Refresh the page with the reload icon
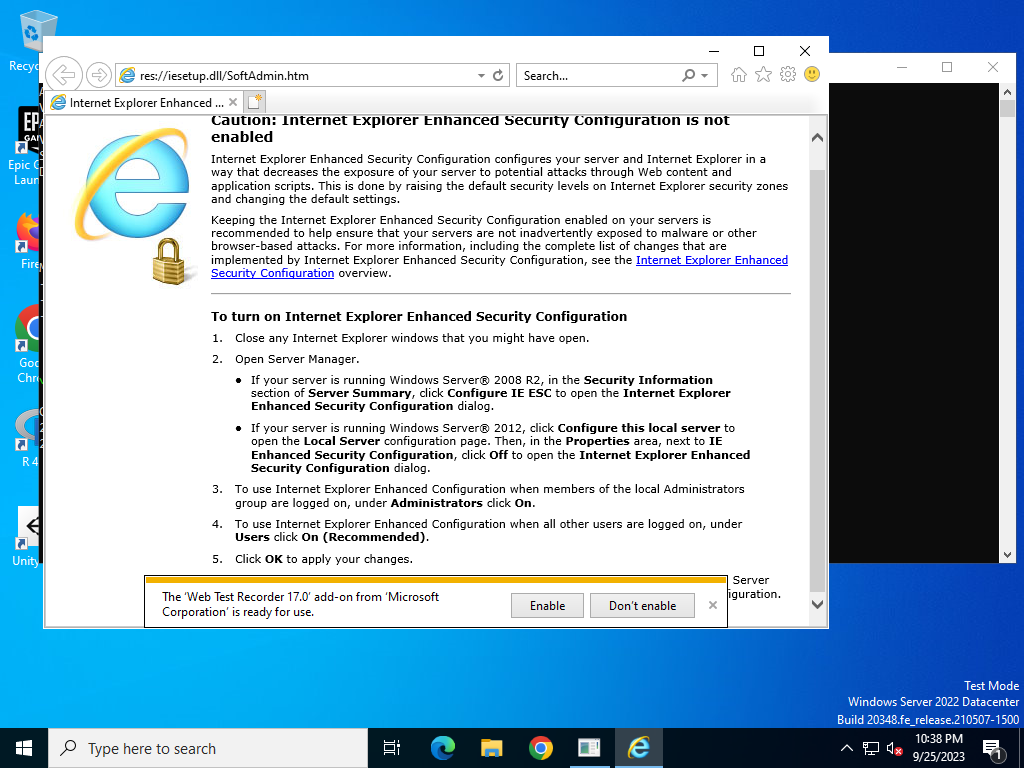1024x768 pixels. (x=498, y=75)
